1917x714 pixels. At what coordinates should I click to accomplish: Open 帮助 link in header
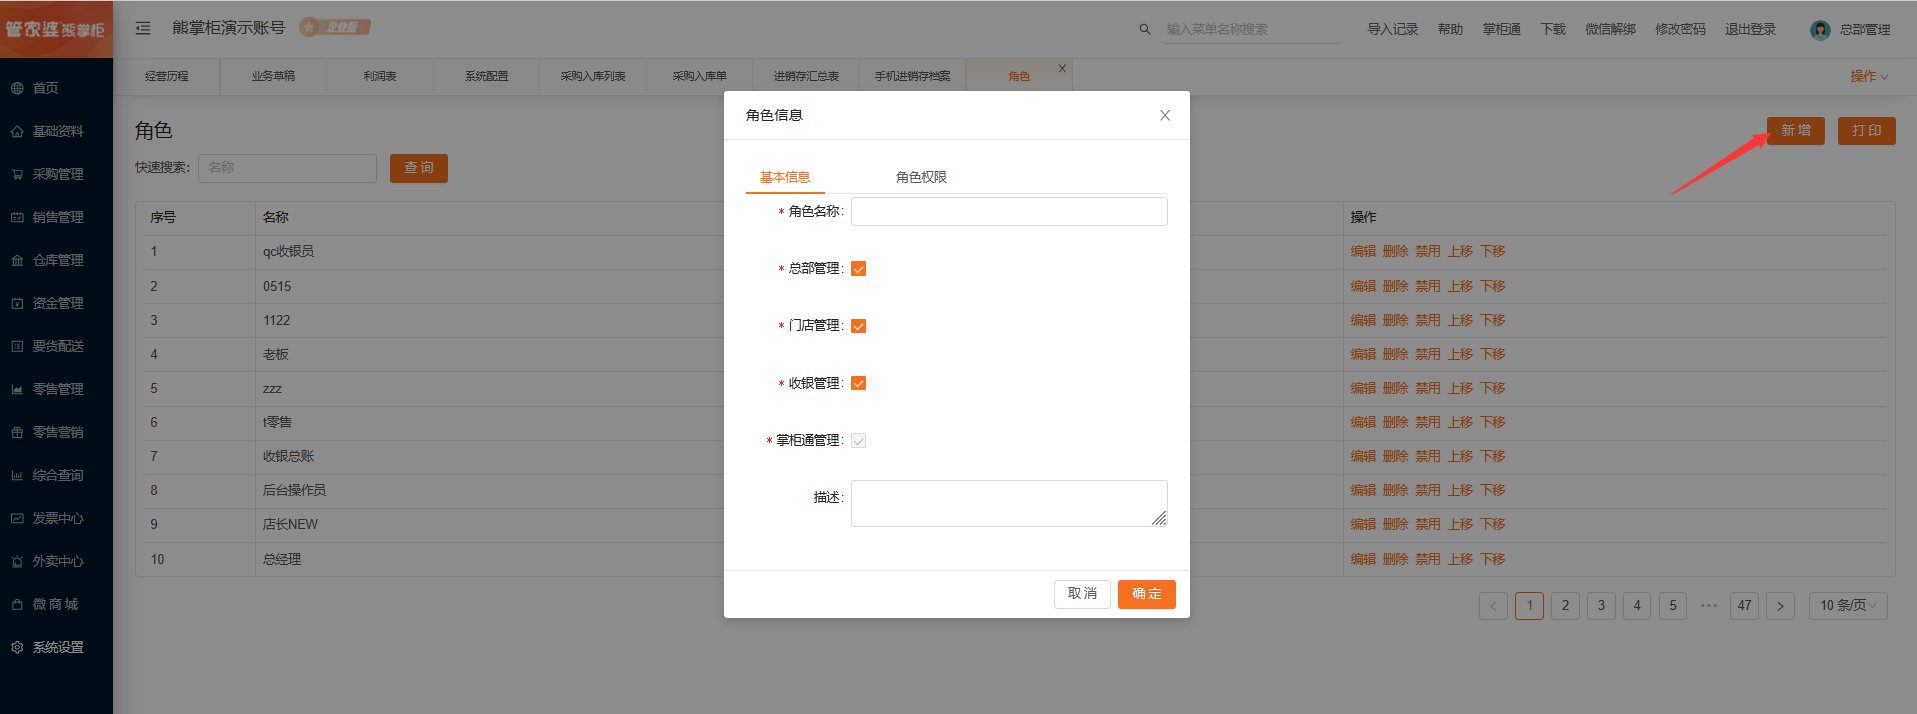point(1450,29)
